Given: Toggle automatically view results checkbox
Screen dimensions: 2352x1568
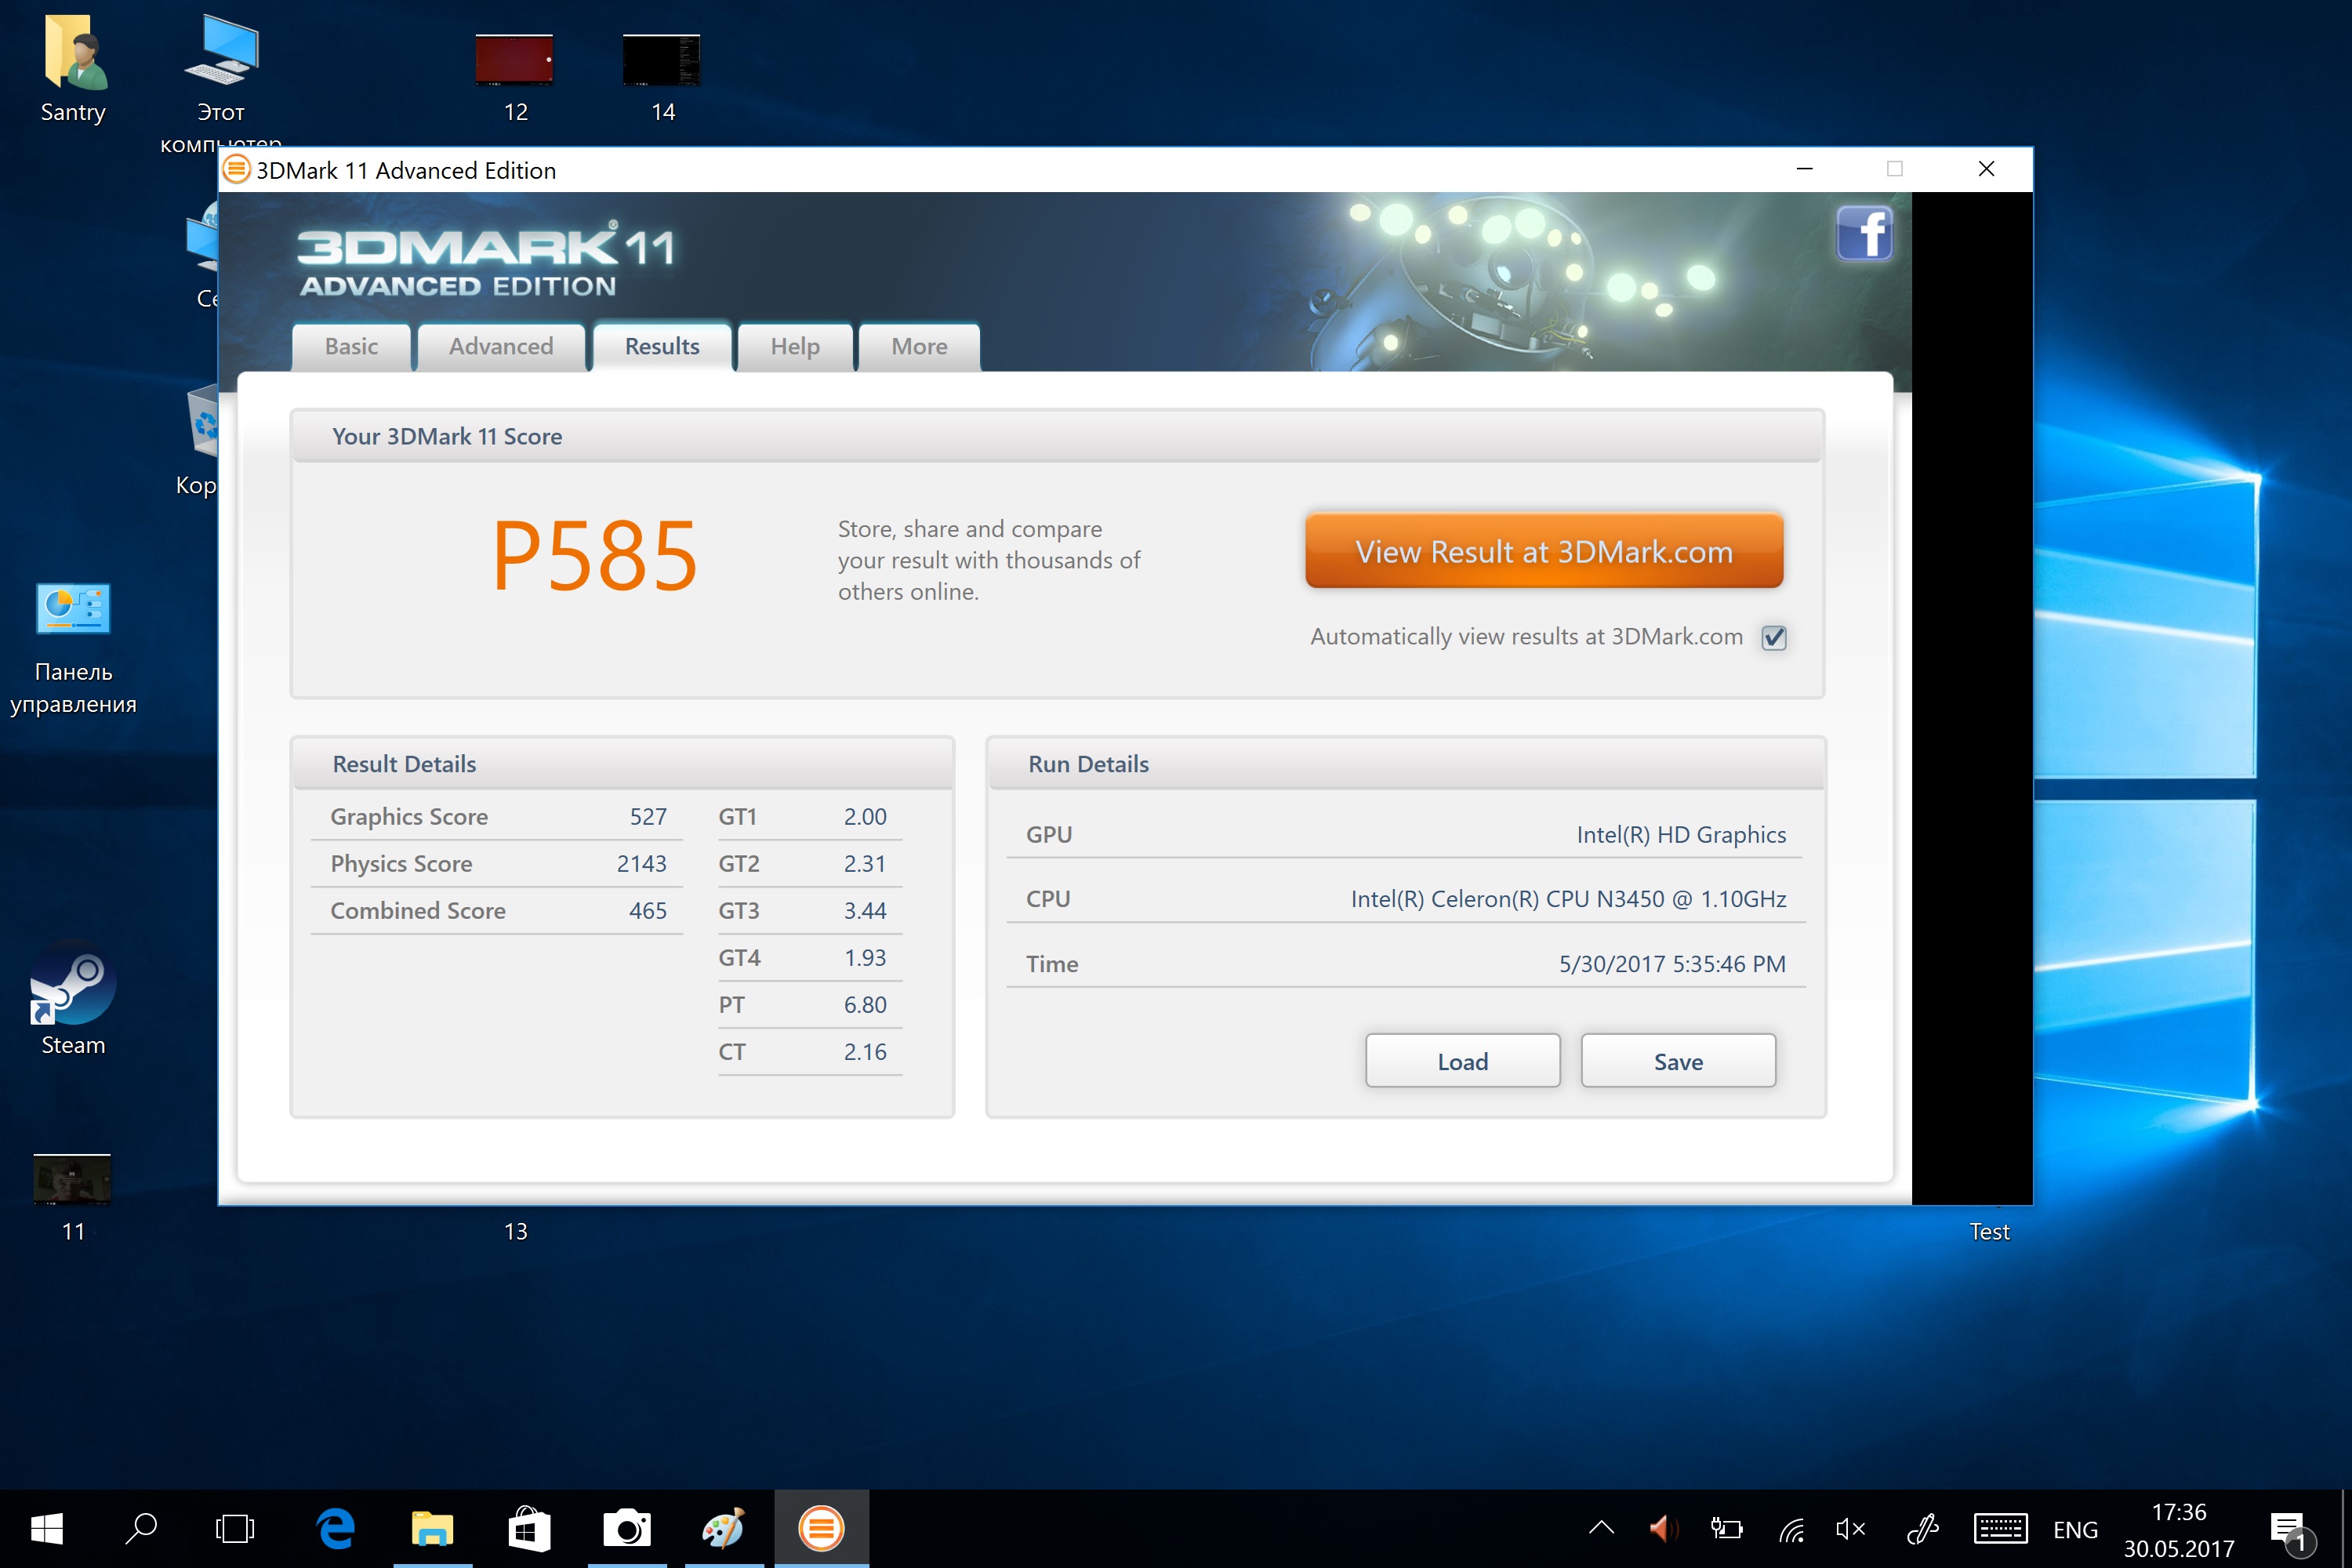Looking at the screenshot, I should 1774,637.
